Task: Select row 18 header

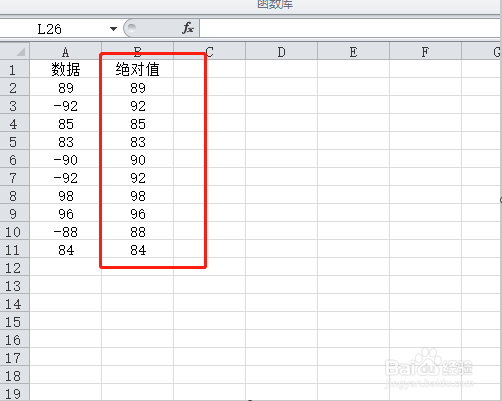Action: [15, 375]
